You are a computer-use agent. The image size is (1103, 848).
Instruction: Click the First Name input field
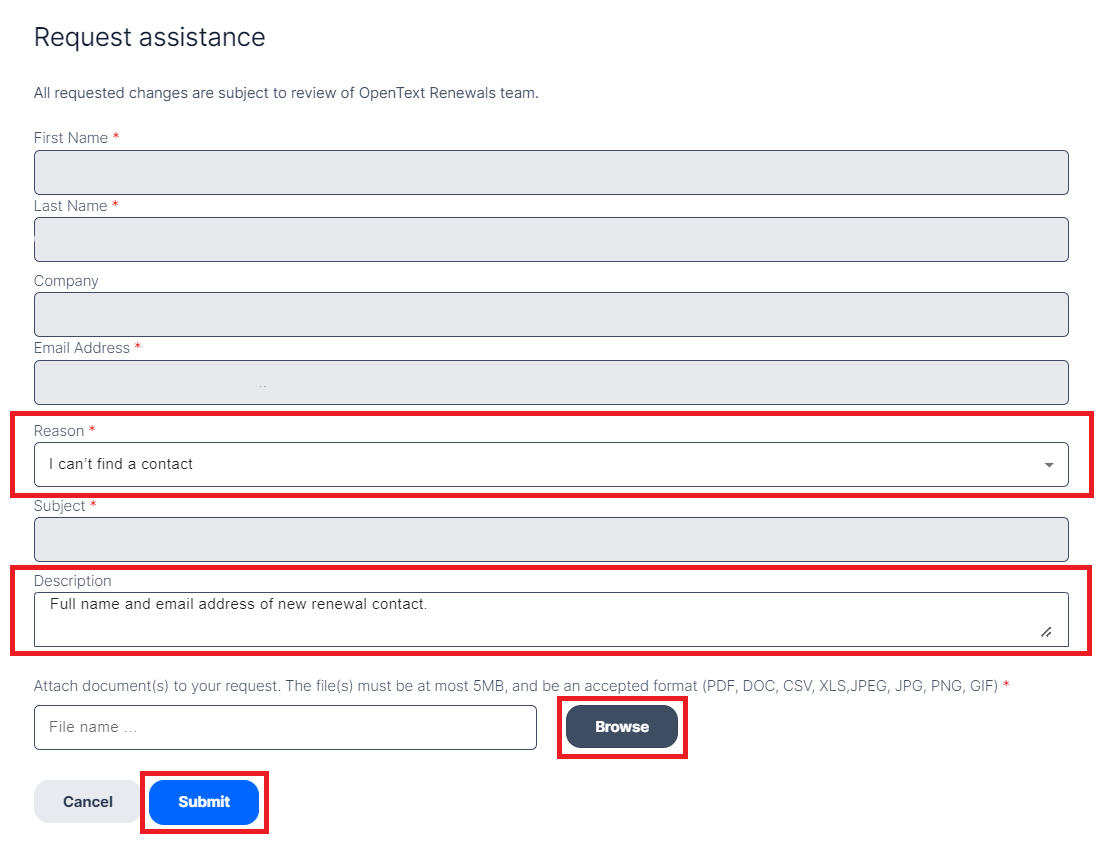click(551, 172)
